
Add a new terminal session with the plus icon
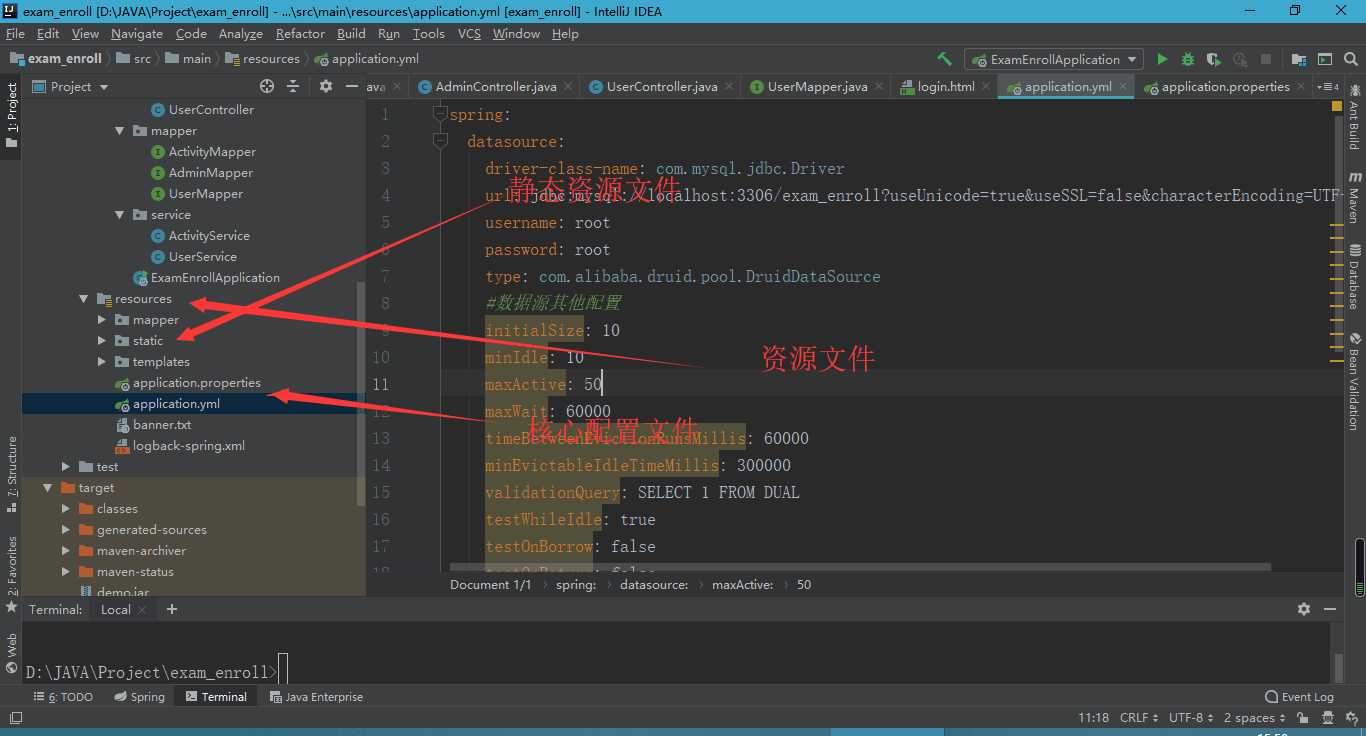172,609
